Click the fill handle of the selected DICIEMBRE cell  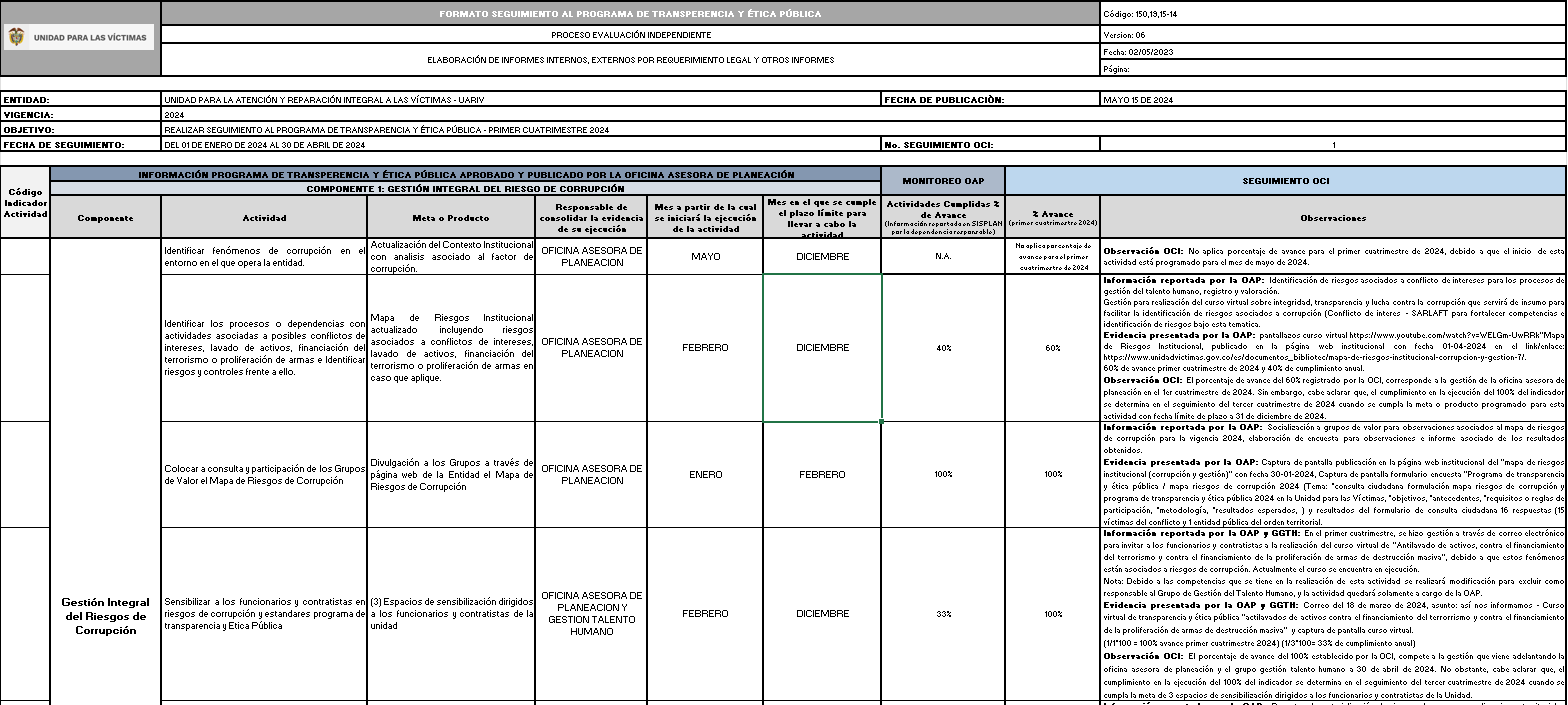coord(881,421)
